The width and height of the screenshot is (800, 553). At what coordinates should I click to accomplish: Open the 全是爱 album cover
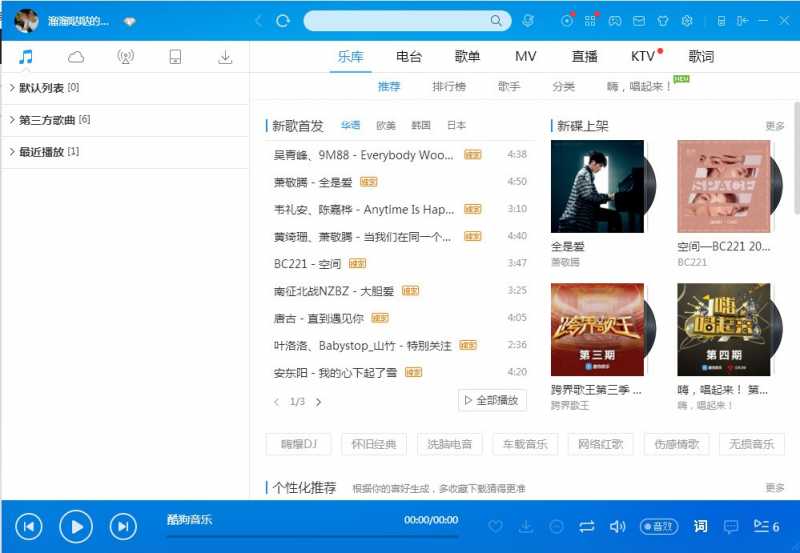pyautogui.click(x=597, y=186)
